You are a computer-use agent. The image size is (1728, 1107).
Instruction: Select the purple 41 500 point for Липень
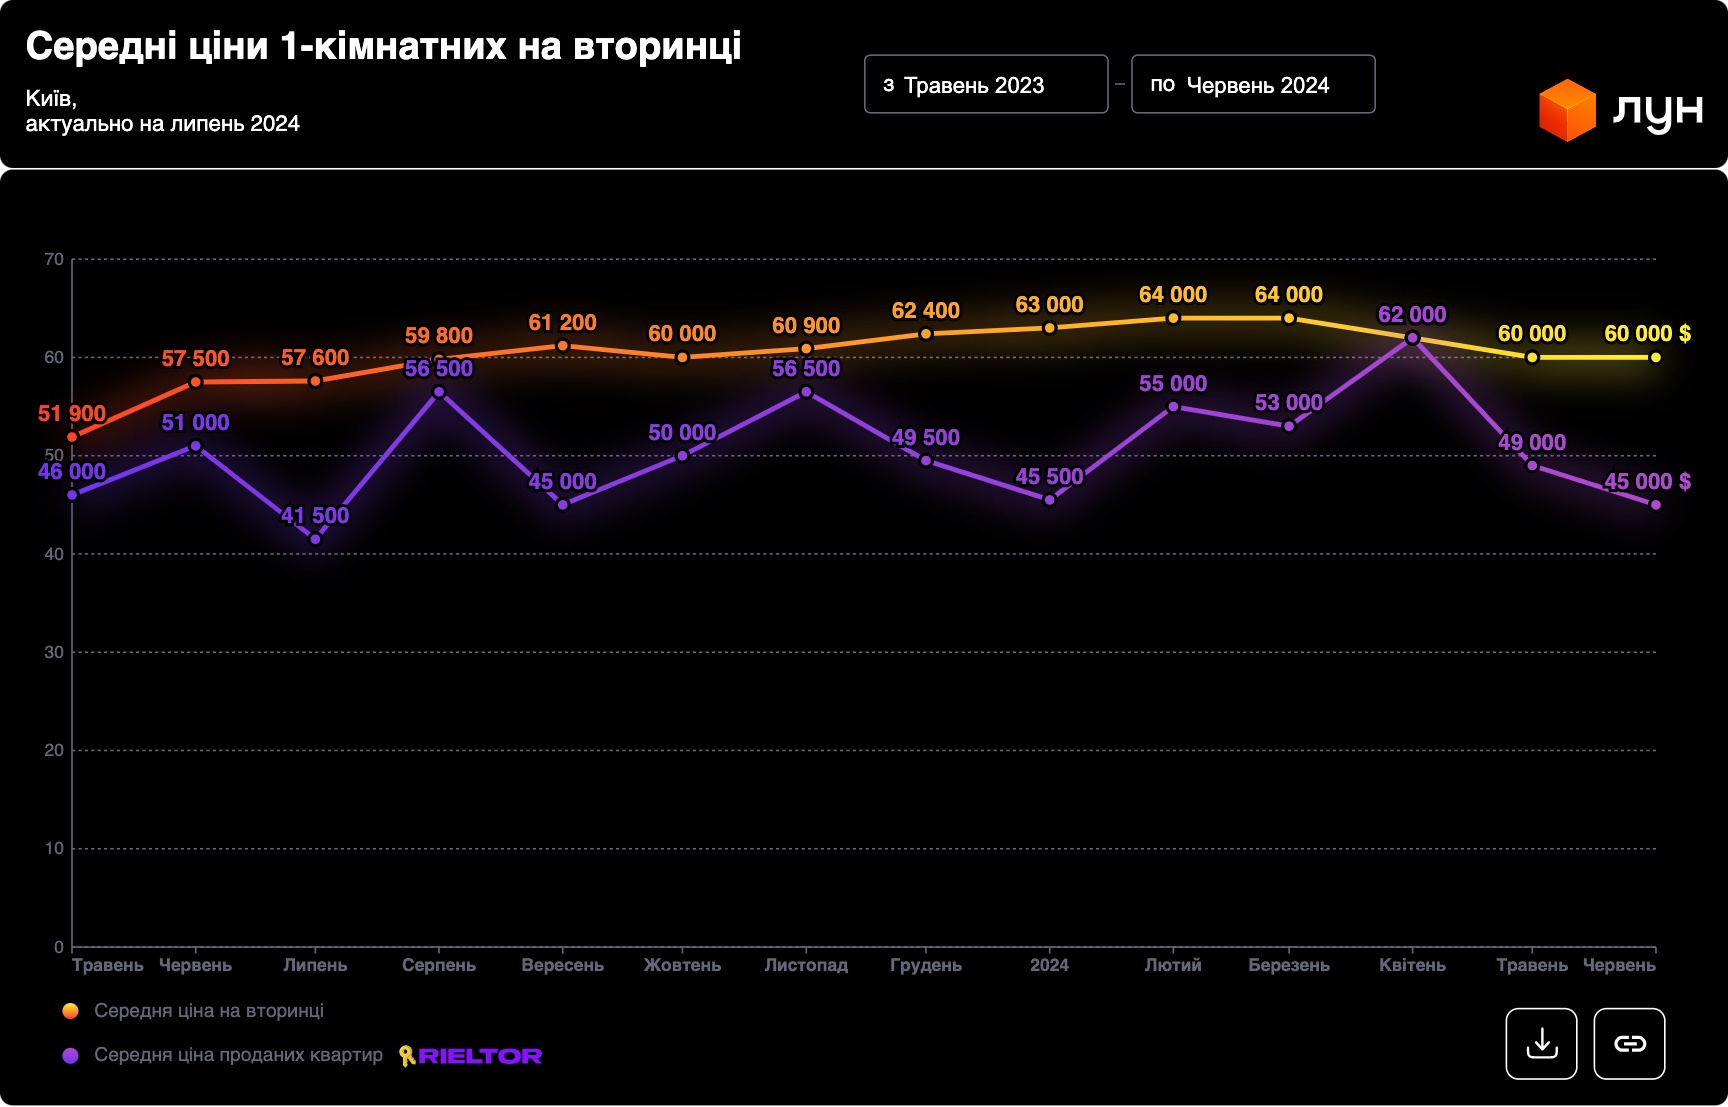click(x=315, y=539)
